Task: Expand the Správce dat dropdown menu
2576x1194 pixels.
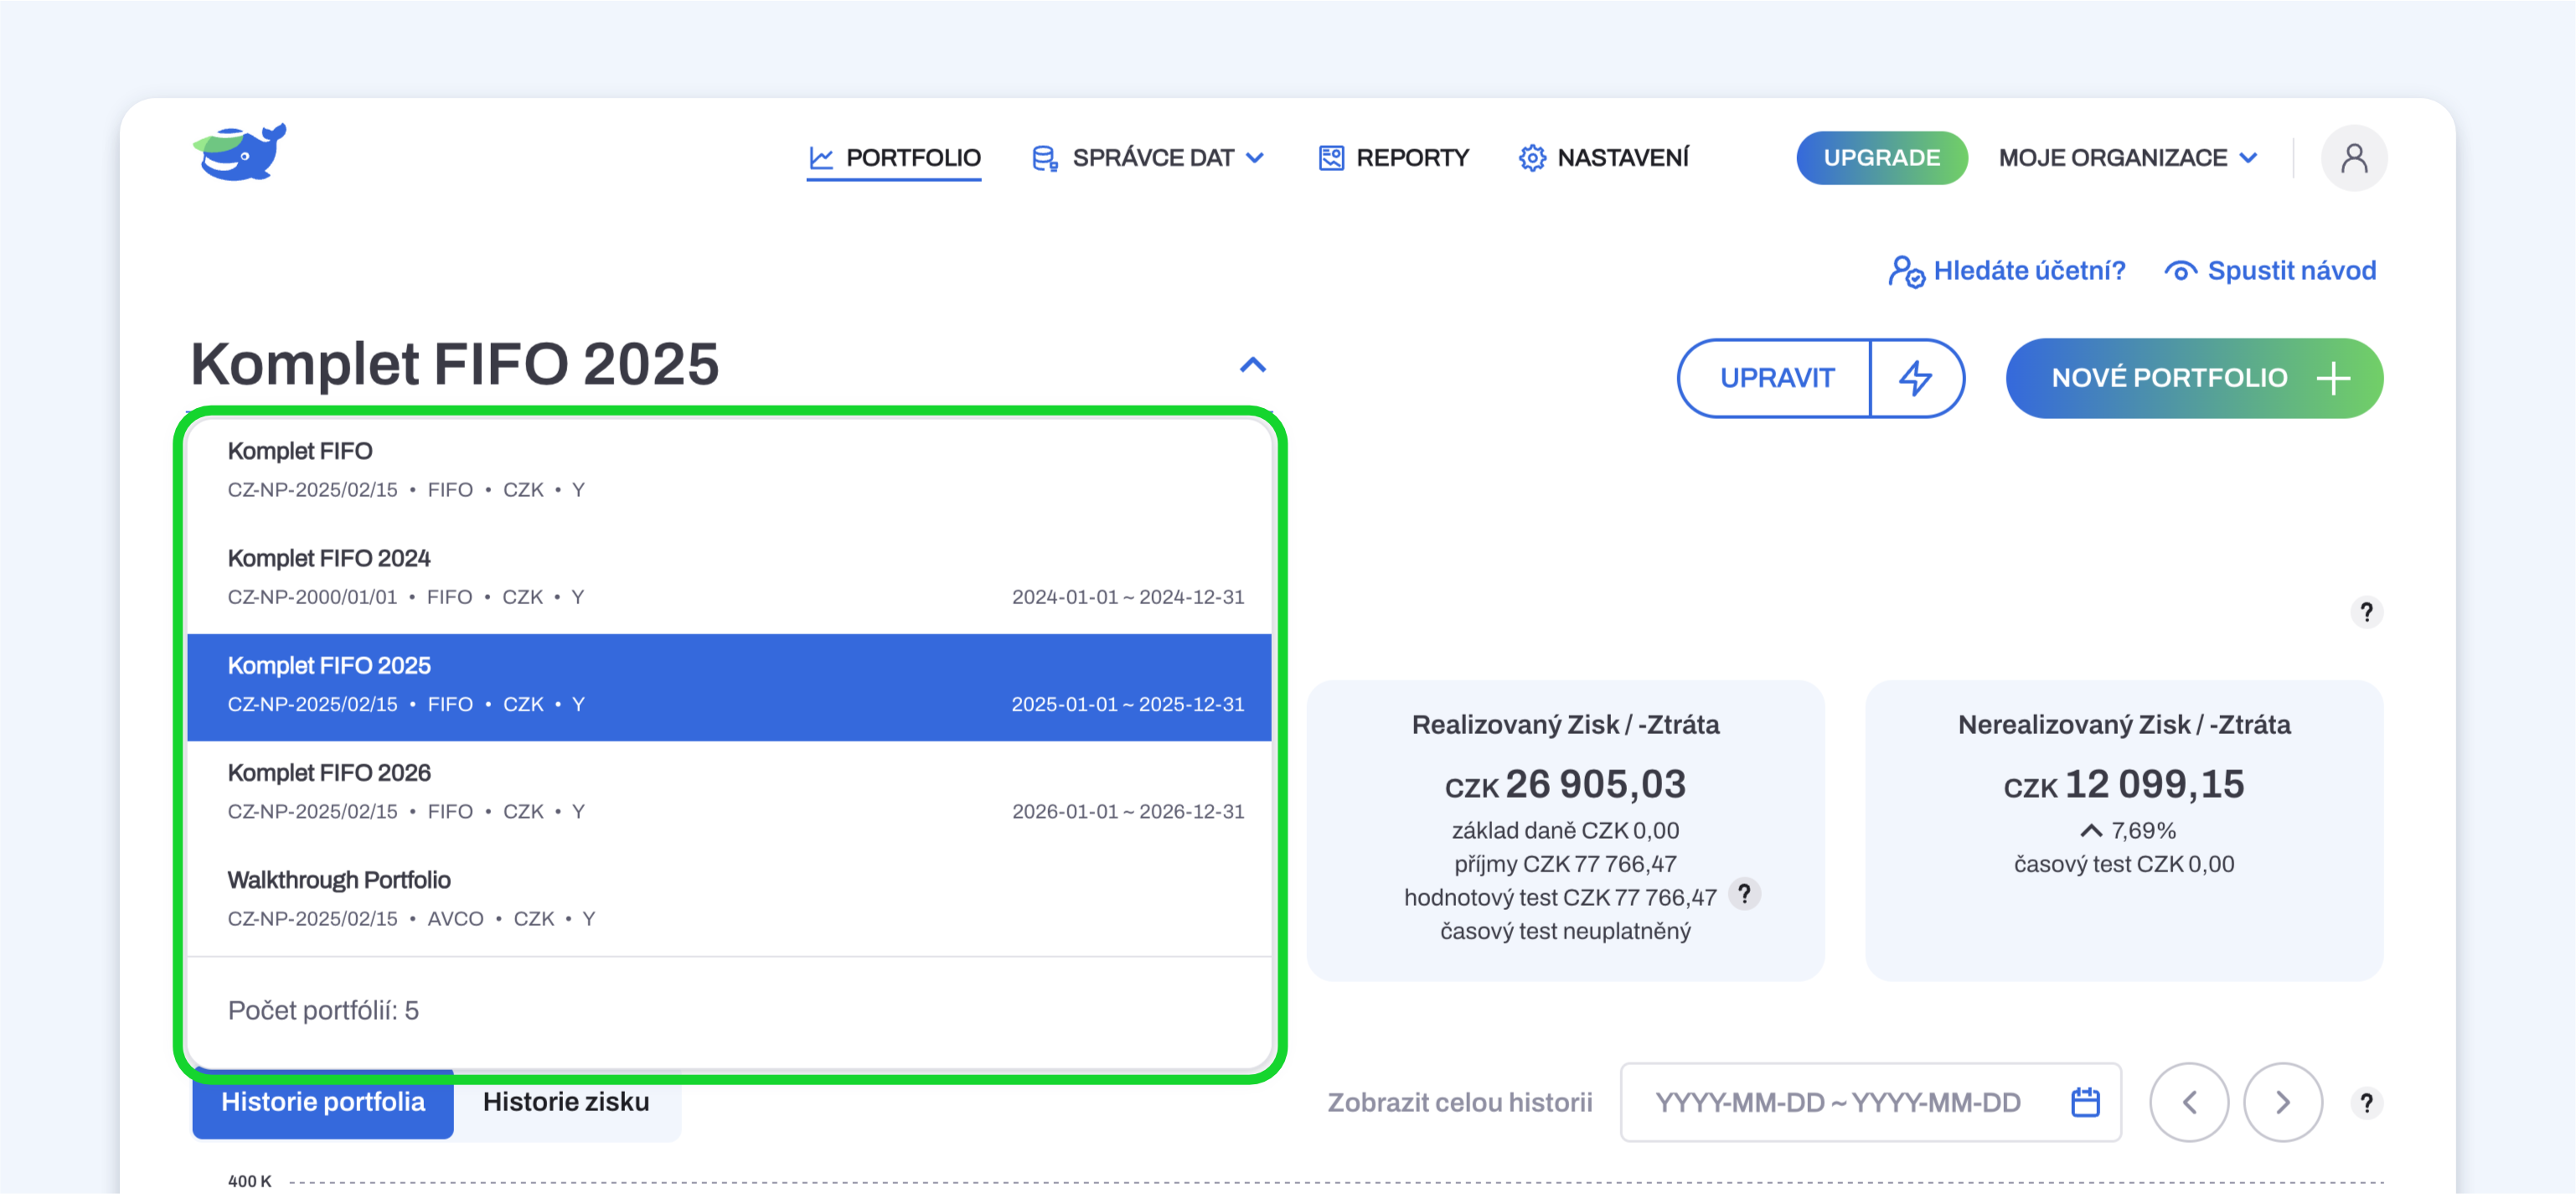Action: click(x=1148, y=158)
